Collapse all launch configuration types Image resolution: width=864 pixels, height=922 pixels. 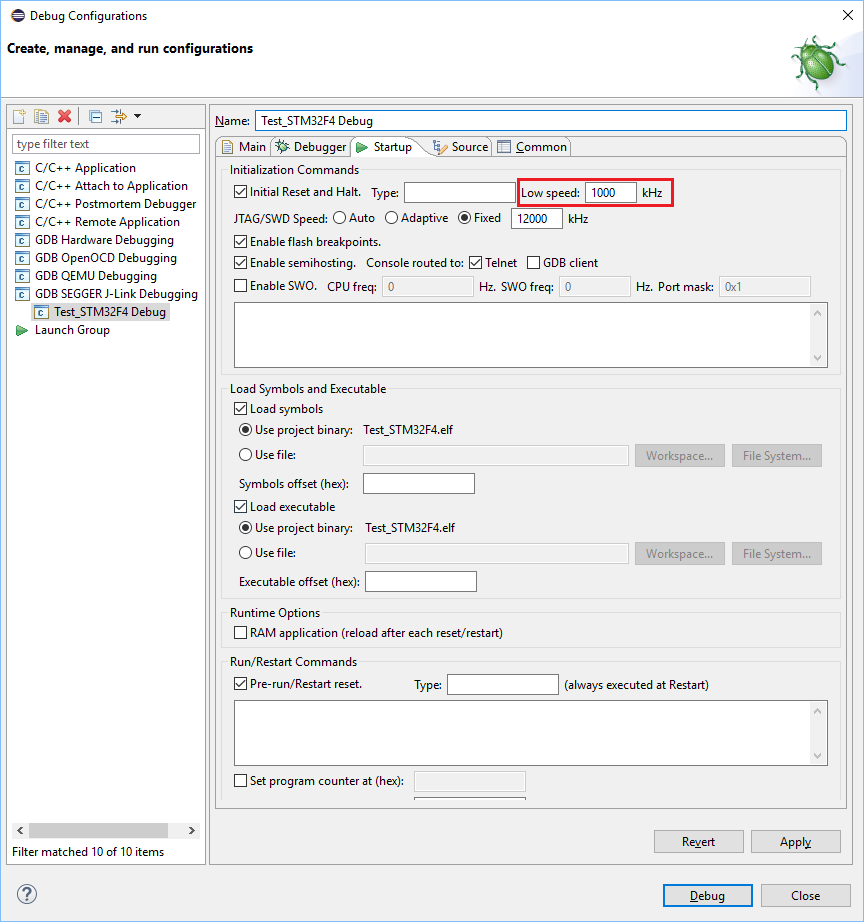[x=93, y=116]
